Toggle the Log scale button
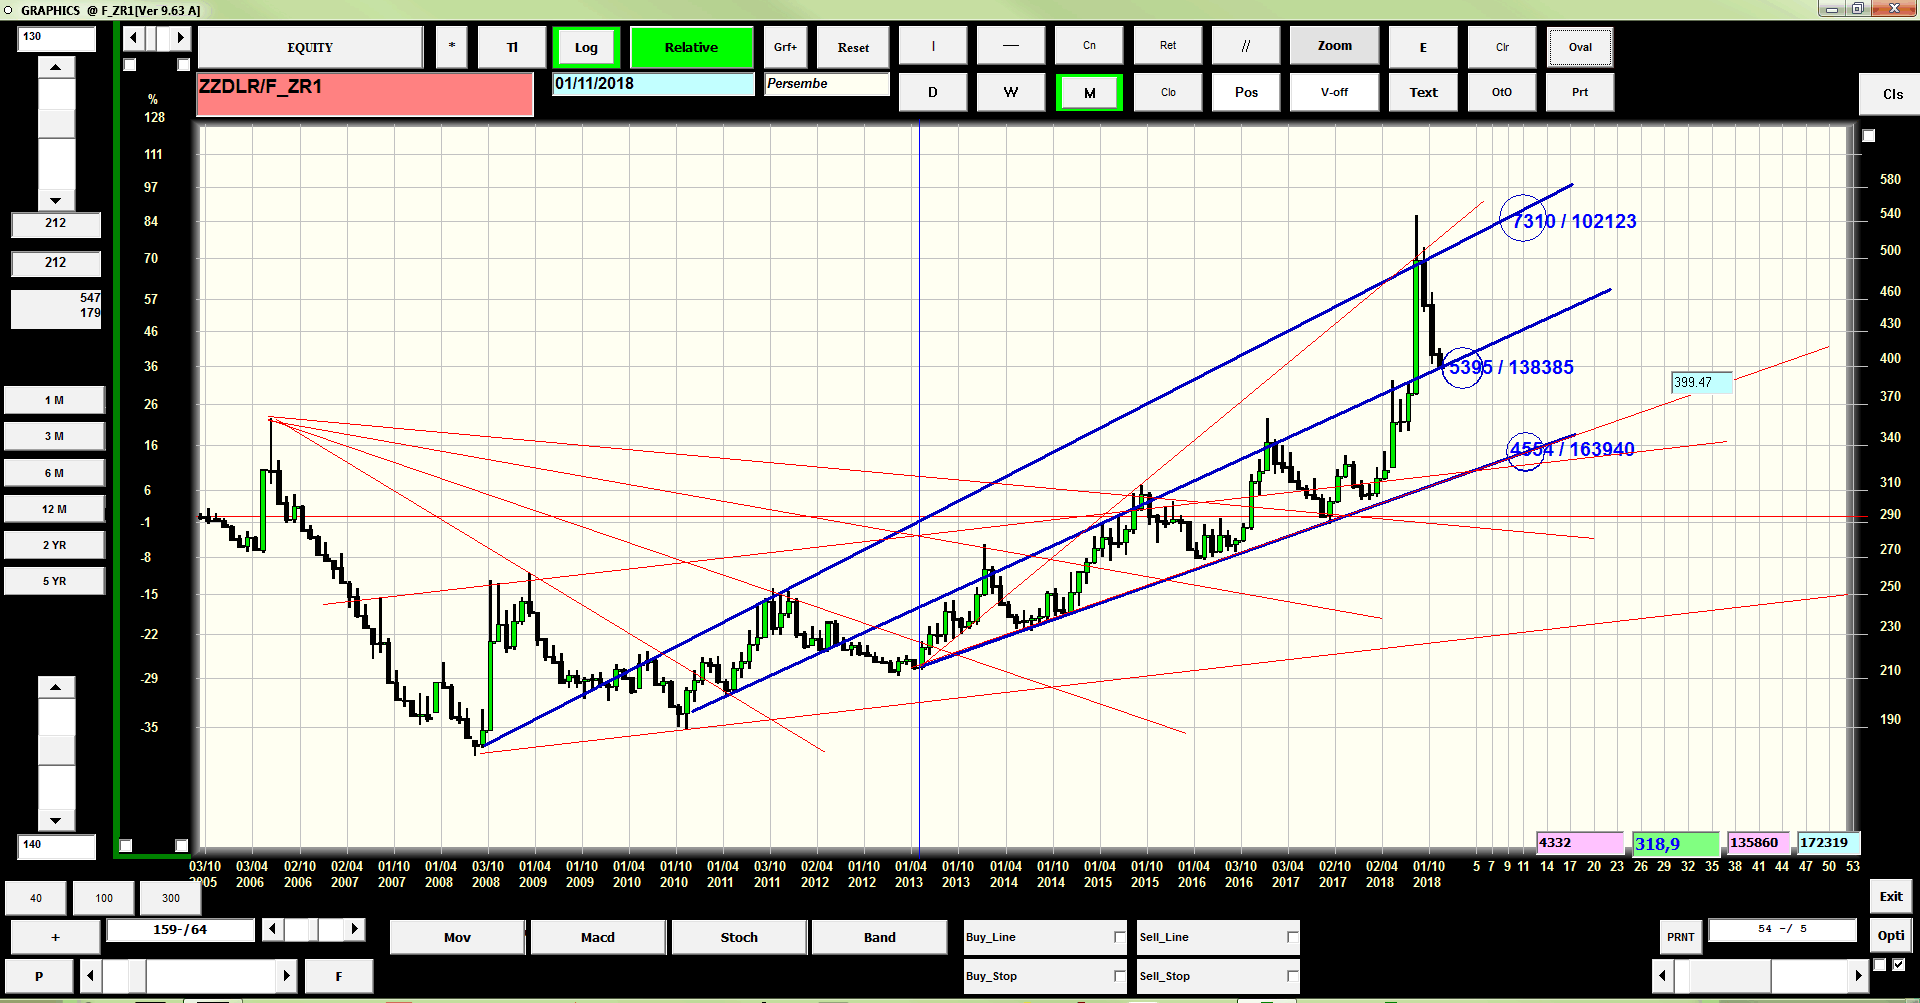The height and width of the screenshot is (1003, 1920). coord(586,47)
